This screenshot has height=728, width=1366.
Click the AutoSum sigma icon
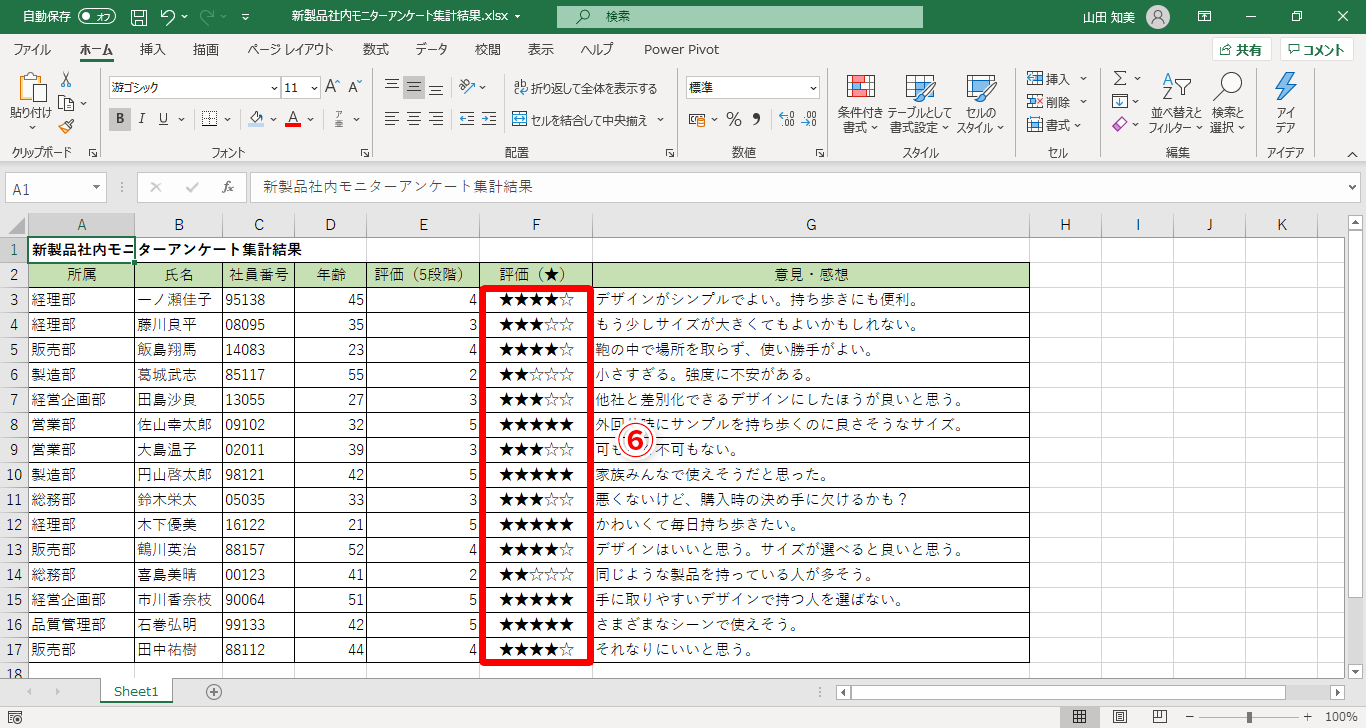click(1120, 78)
